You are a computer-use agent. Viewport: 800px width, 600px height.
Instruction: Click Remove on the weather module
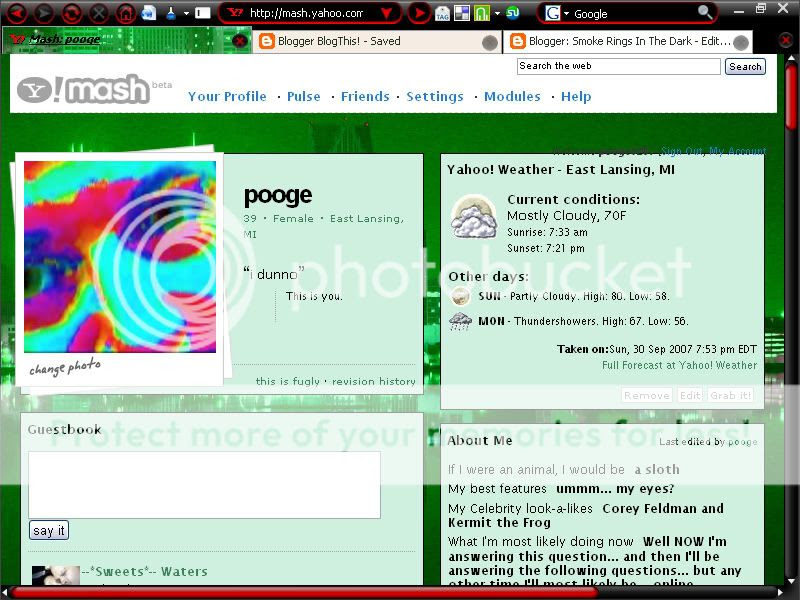646,395
